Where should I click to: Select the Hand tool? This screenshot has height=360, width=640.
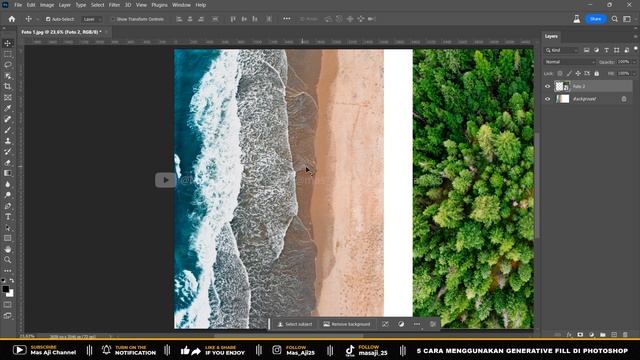click(8, 249)
